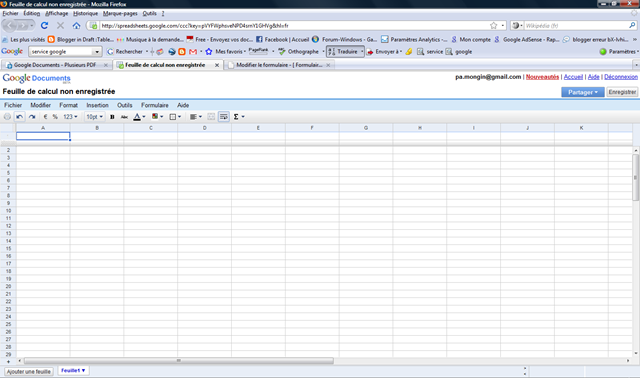Open Google toolbar Paramètres dropdown
The height and width of the screenshot is (378, 640).
pos(619,52)
